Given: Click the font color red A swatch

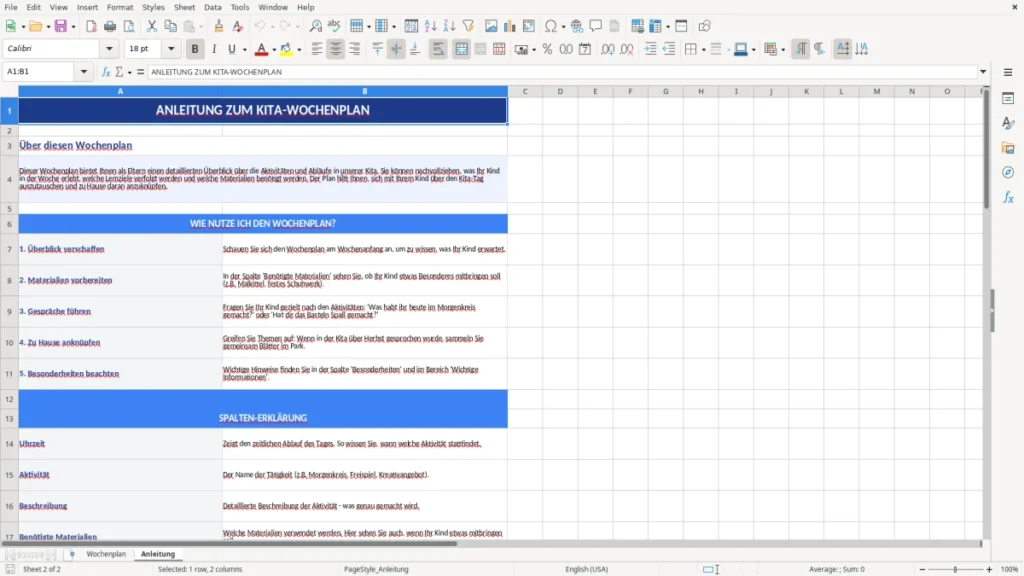Looking at the screenshot, I should pyautogui.click(x=261, y=49).
